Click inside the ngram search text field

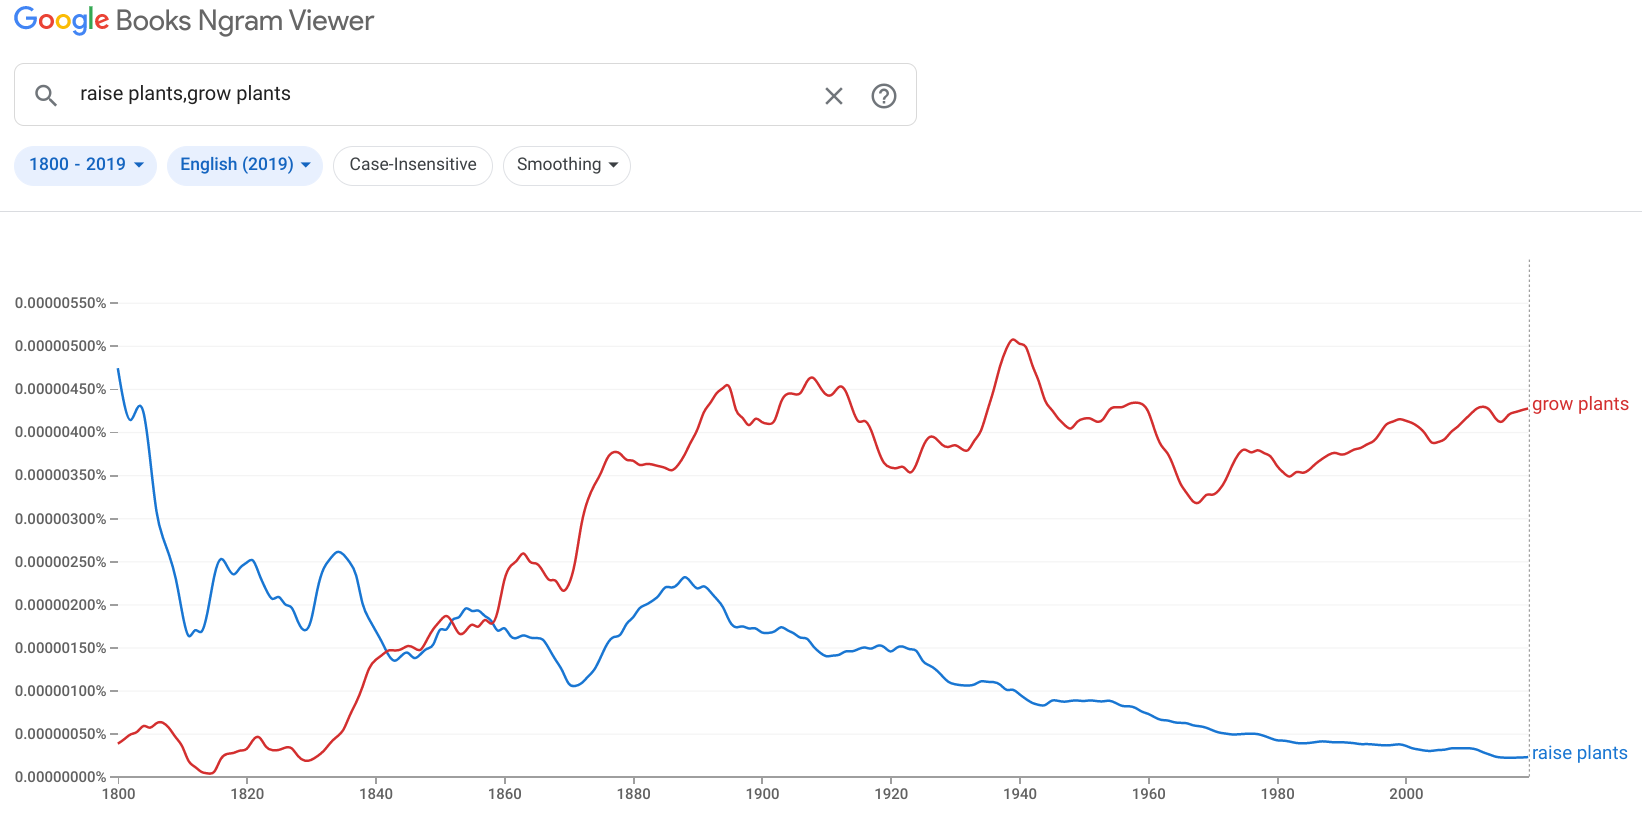(440, 94)
